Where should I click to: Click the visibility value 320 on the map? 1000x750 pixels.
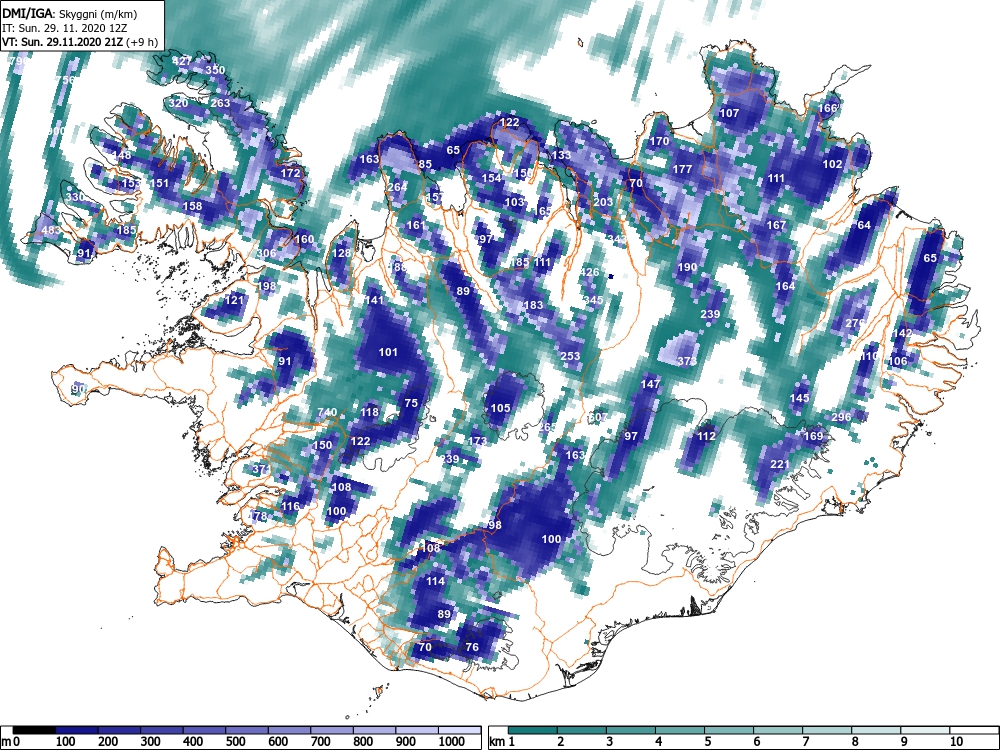pos(179,103)
